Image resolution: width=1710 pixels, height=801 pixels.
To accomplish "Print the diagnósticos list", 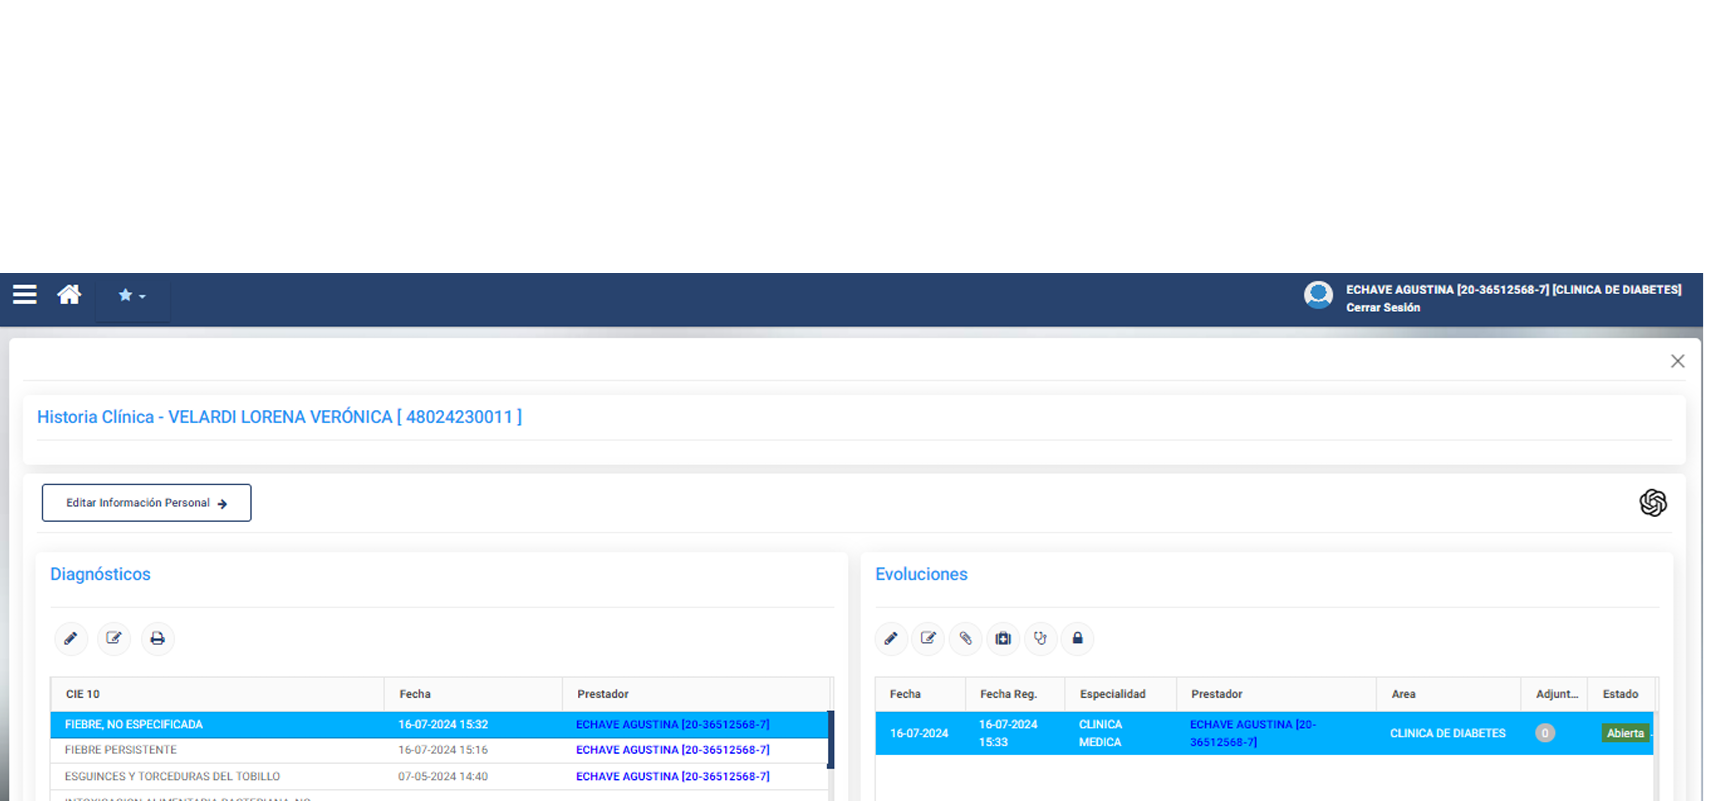I will [x=157, y=639].
